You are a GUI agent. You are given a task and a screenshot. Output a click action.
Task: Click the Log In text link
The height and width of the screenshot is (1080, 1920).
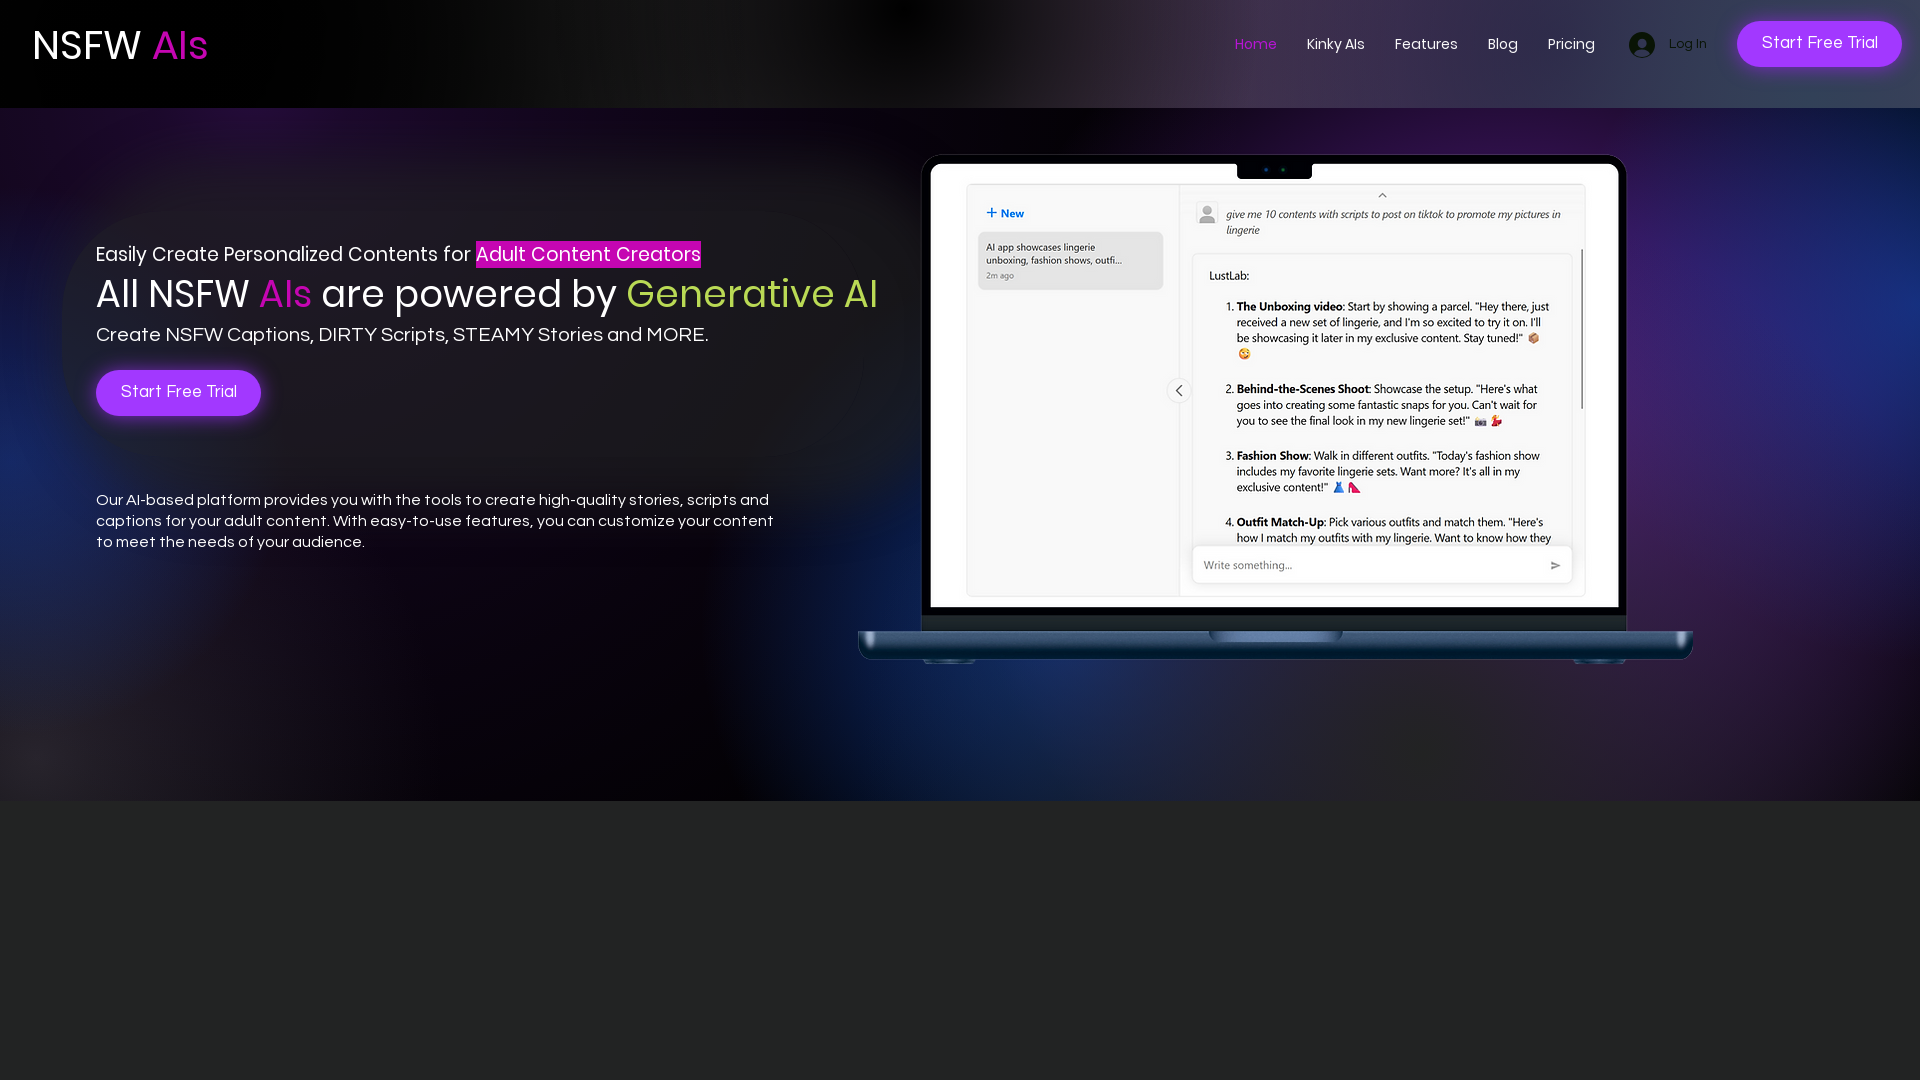(1687, 44)
